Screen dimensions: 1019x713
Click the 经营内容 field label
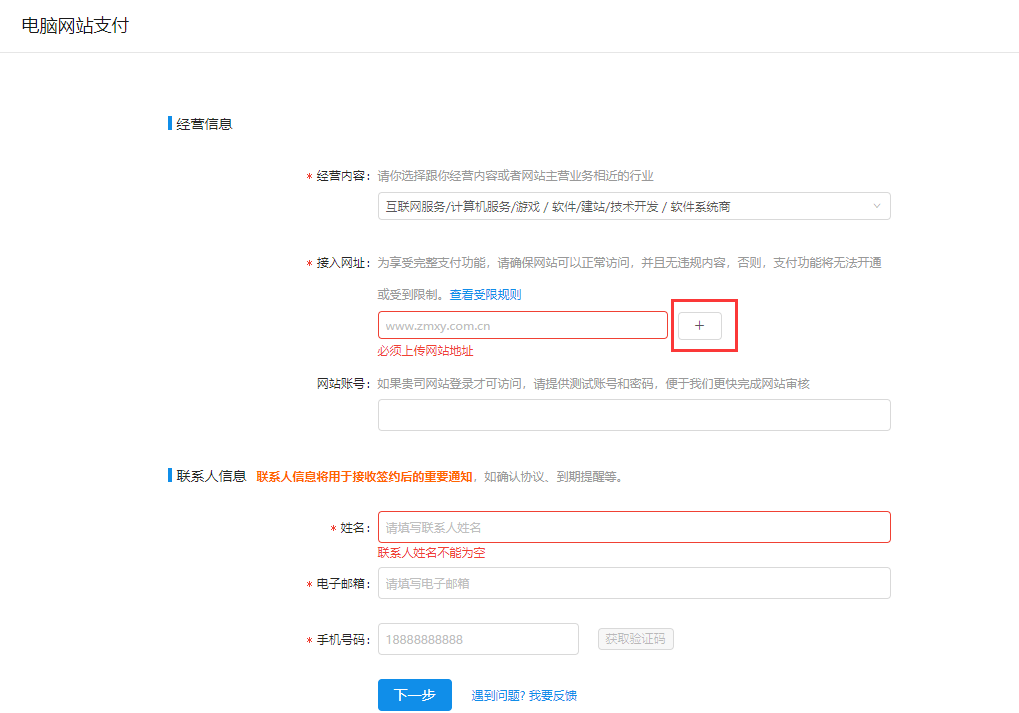[x=343, y=175]
